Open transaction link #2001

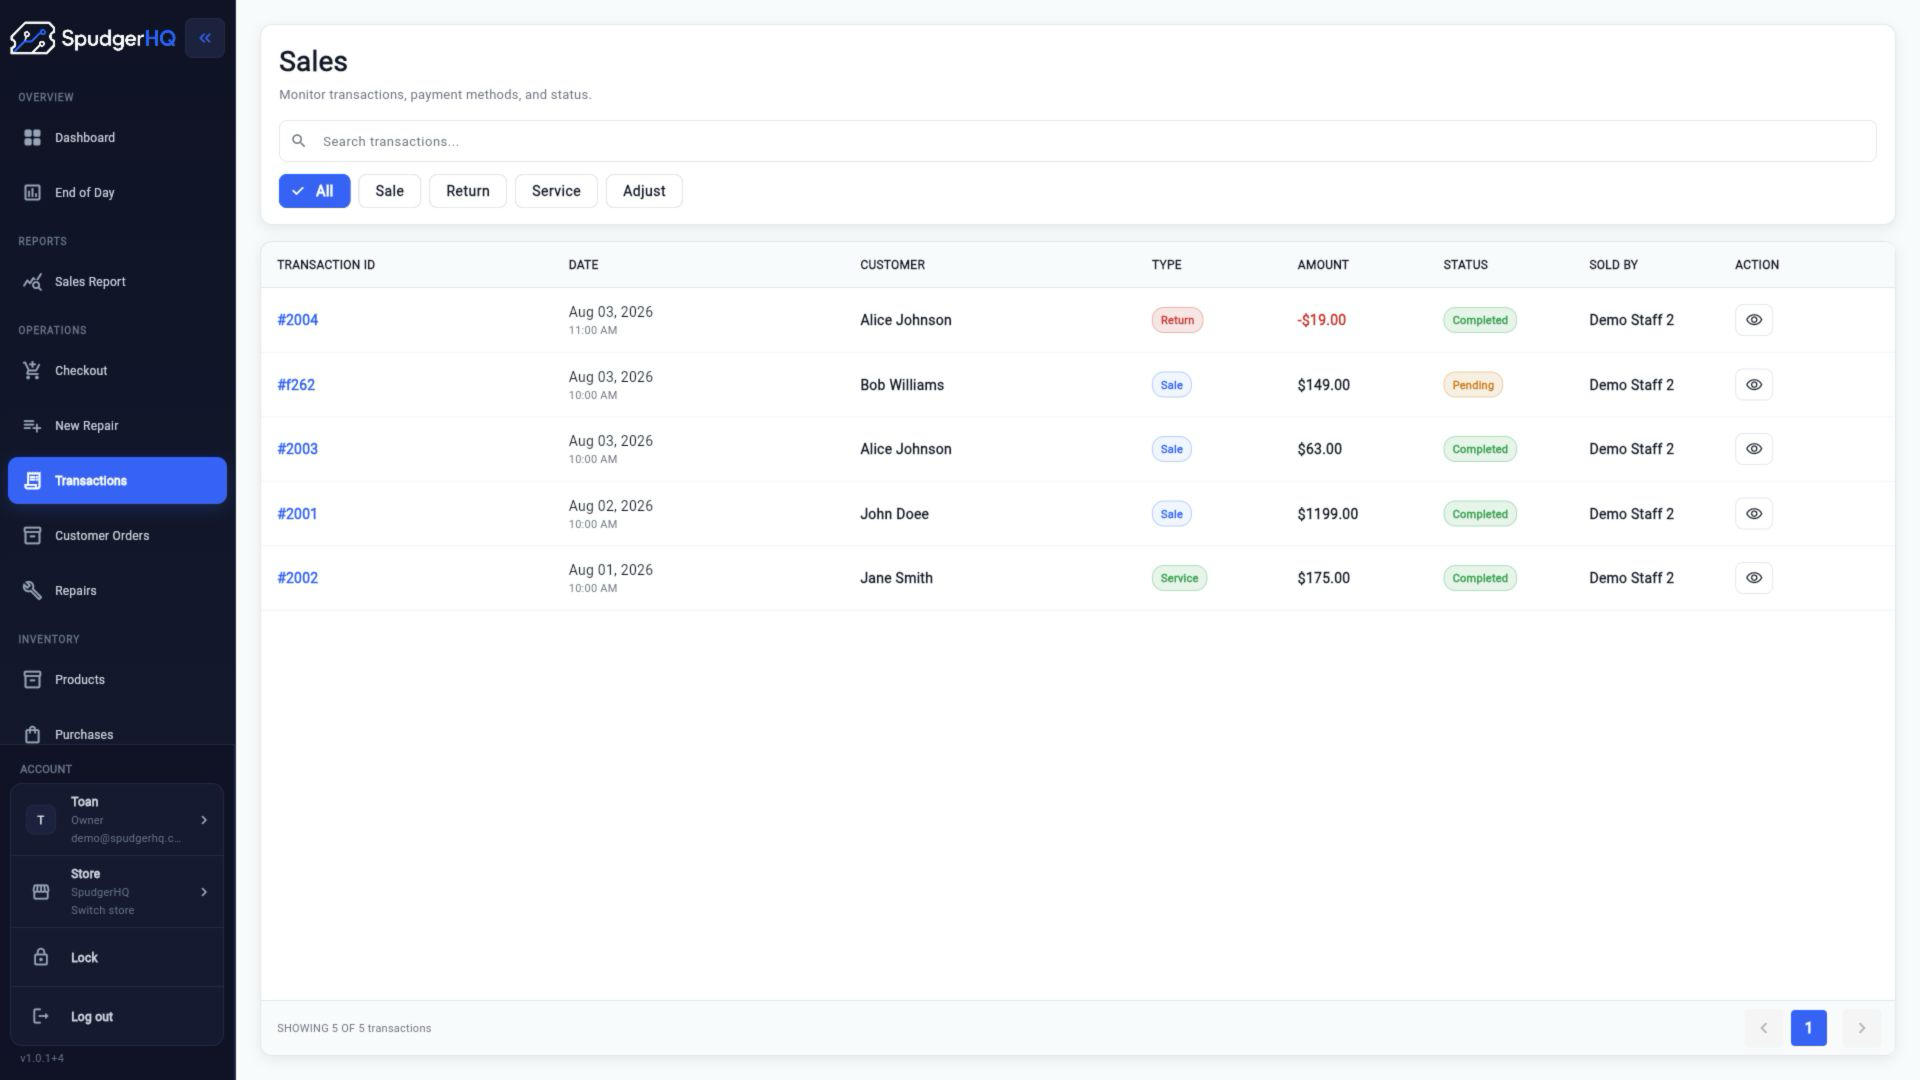pos(297,514)
